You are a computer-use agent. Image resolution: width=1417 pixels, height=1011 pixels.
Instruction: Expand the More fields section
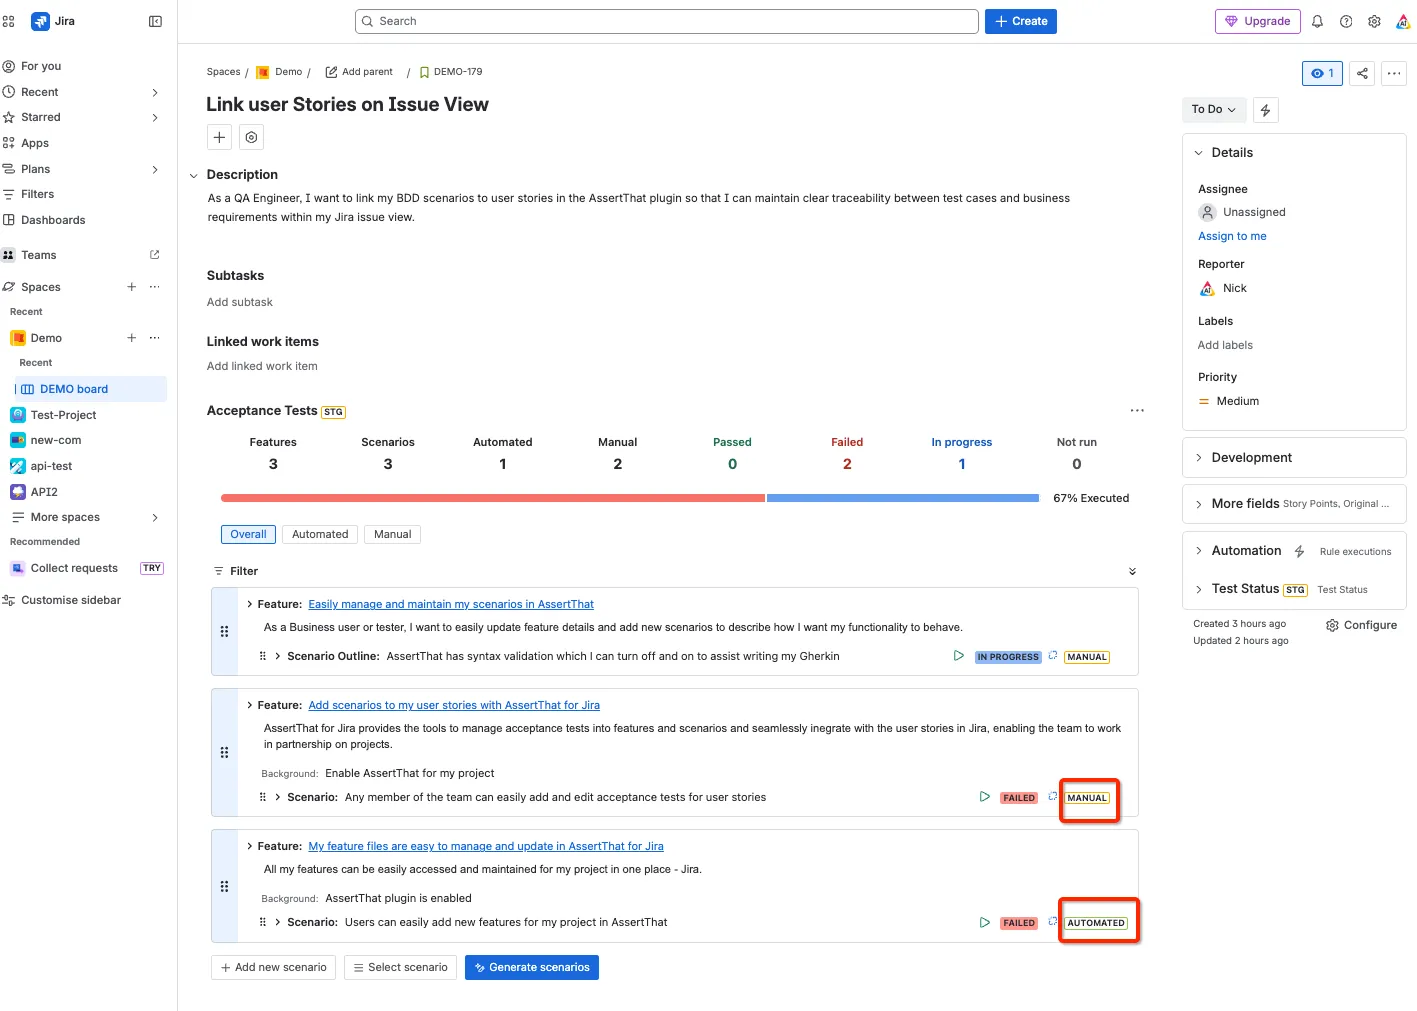[x=1198, y=504]
